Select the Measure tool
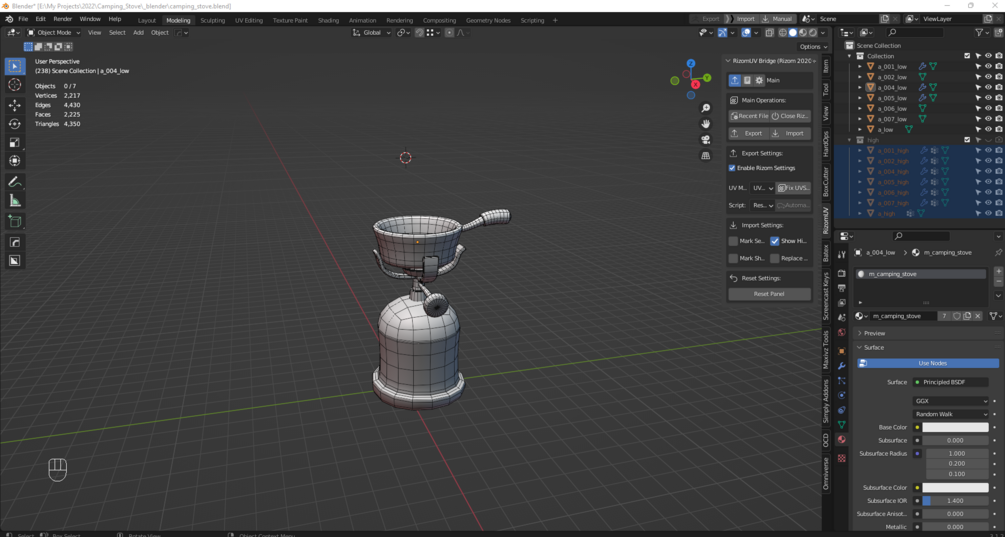Image resolution: width=1005 pixels, height=537 pixels. coord(14,201)
